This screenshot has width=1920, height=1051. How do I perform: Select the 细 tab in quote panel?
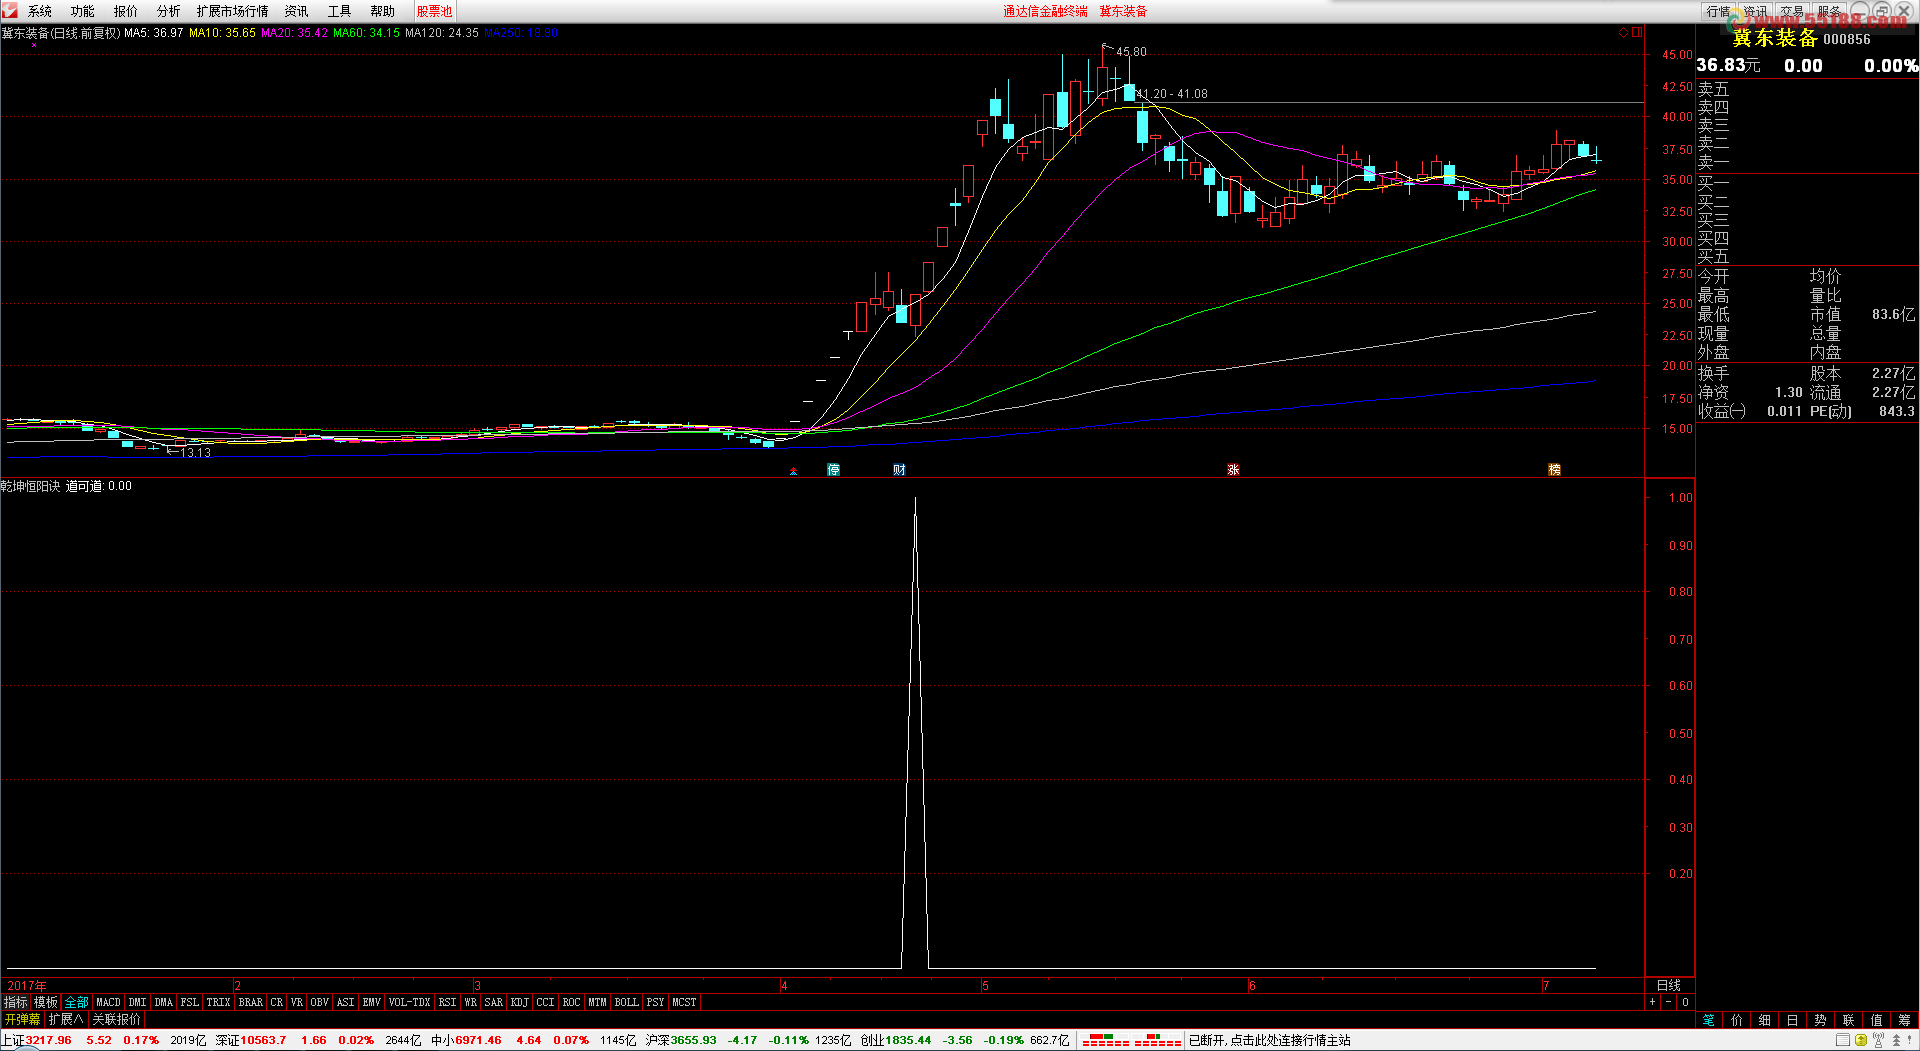[x=1765, y=1020]
